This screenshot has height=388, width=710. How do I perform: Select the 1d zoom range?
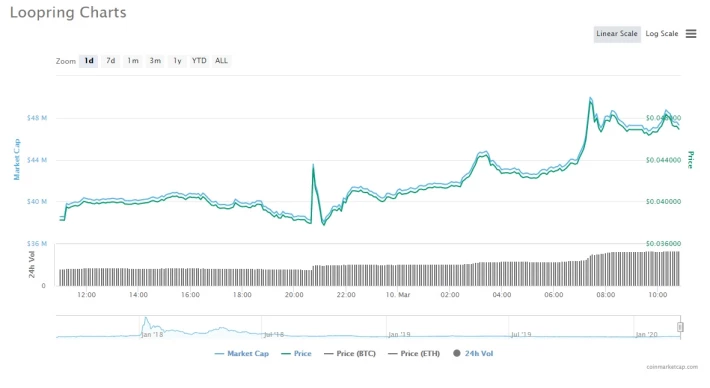[89, 61]
